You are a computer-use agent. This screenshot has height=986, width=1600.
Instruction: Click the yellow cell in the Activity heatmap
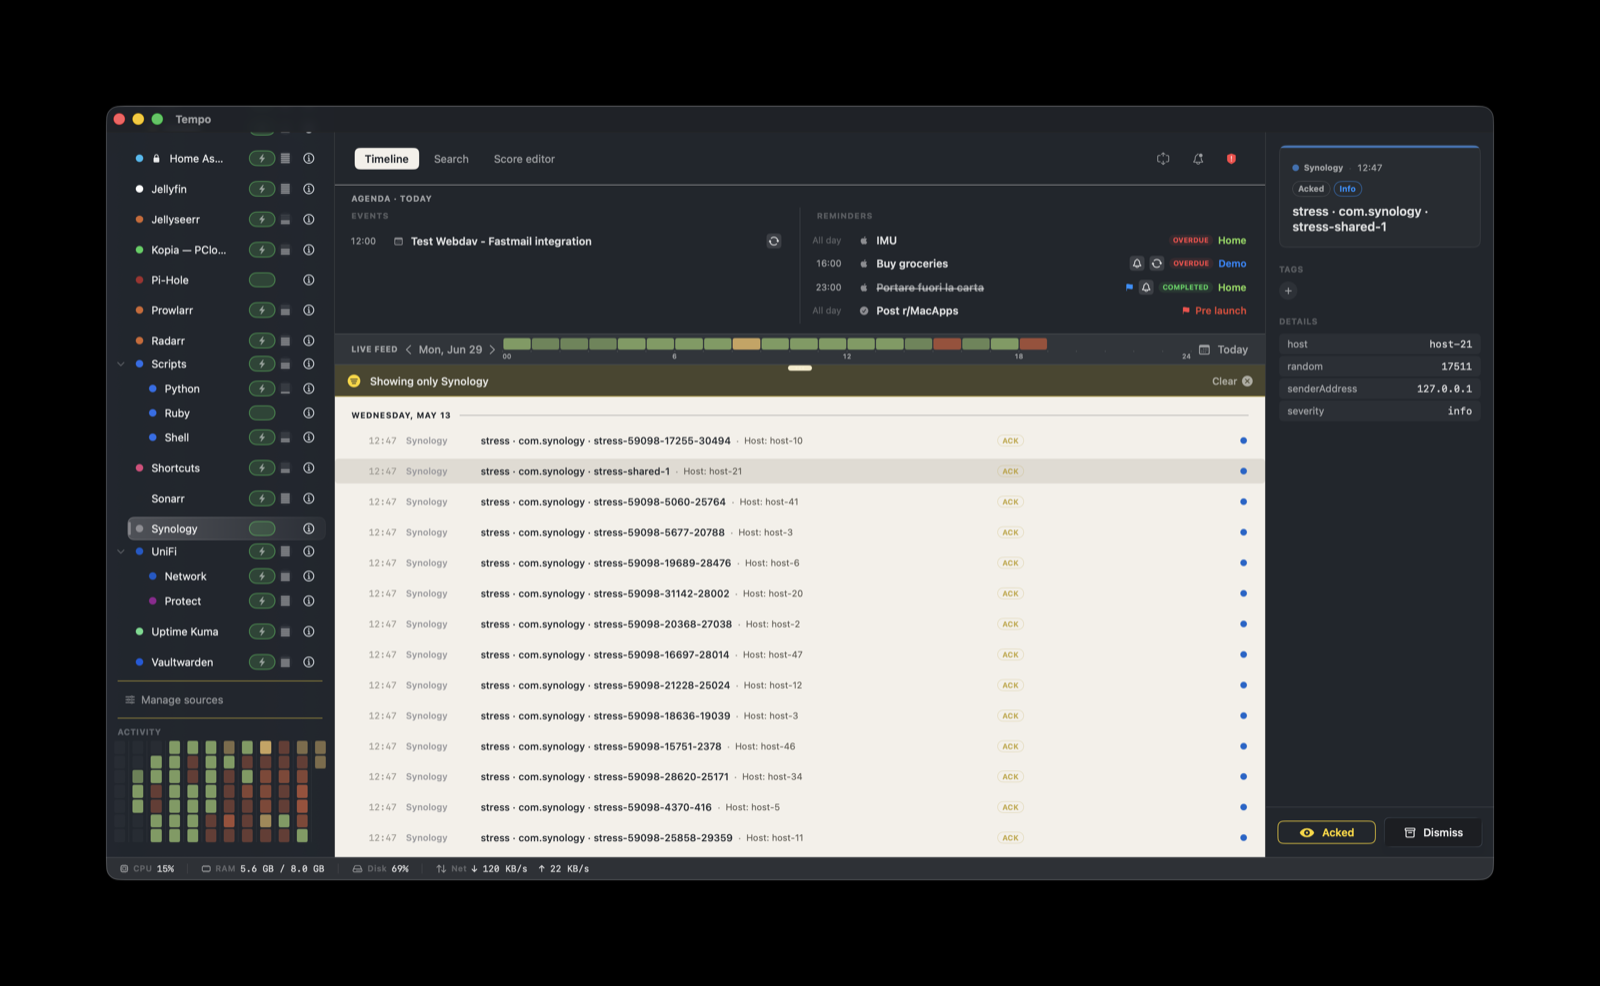(265, 747)
